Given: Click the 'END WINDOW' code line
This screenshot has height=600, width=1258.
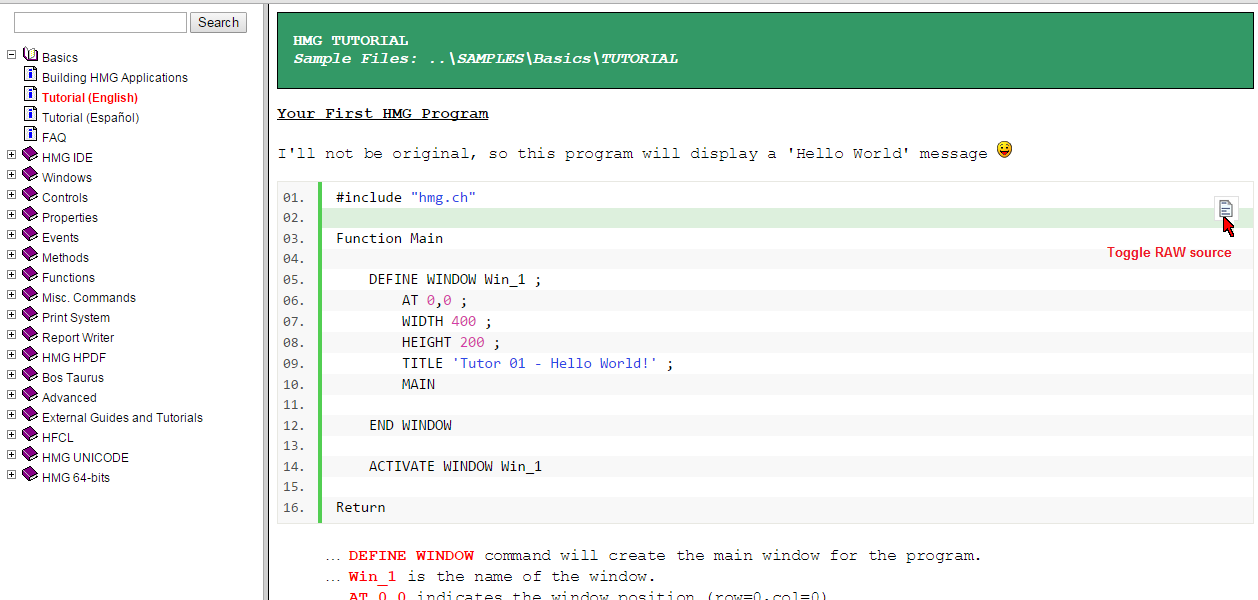Looking at the screenshot, I should coord(410,425).
